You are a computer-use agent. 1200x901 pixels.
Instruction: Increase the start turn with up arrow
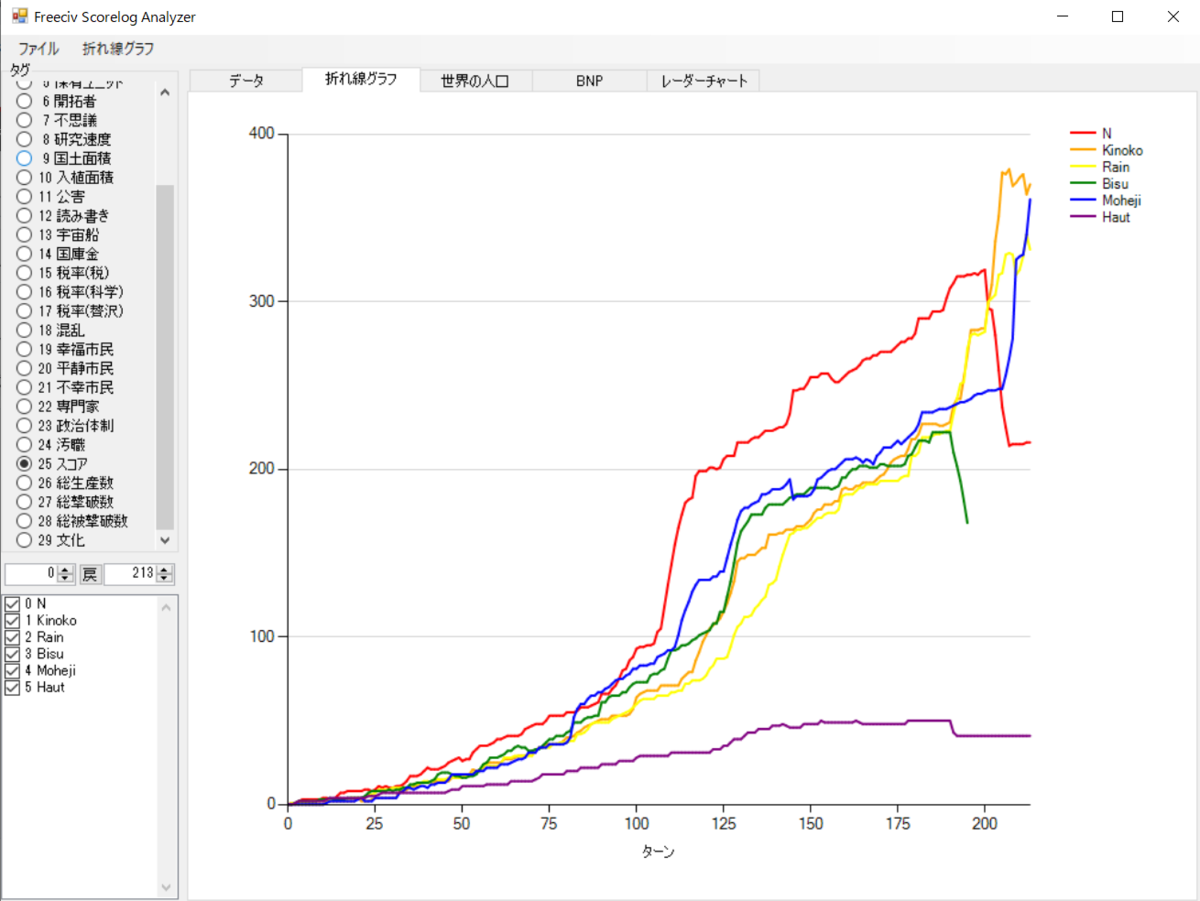[66, 569]
